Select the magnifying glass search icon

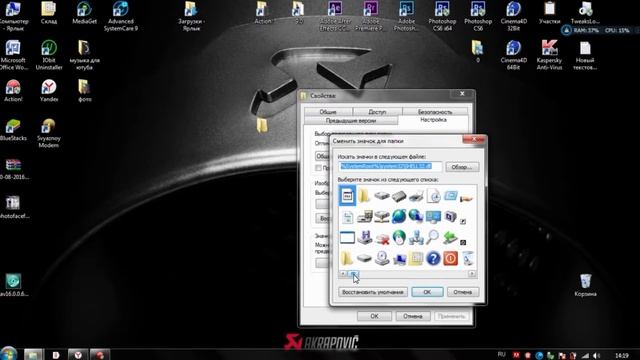[433, 237]
